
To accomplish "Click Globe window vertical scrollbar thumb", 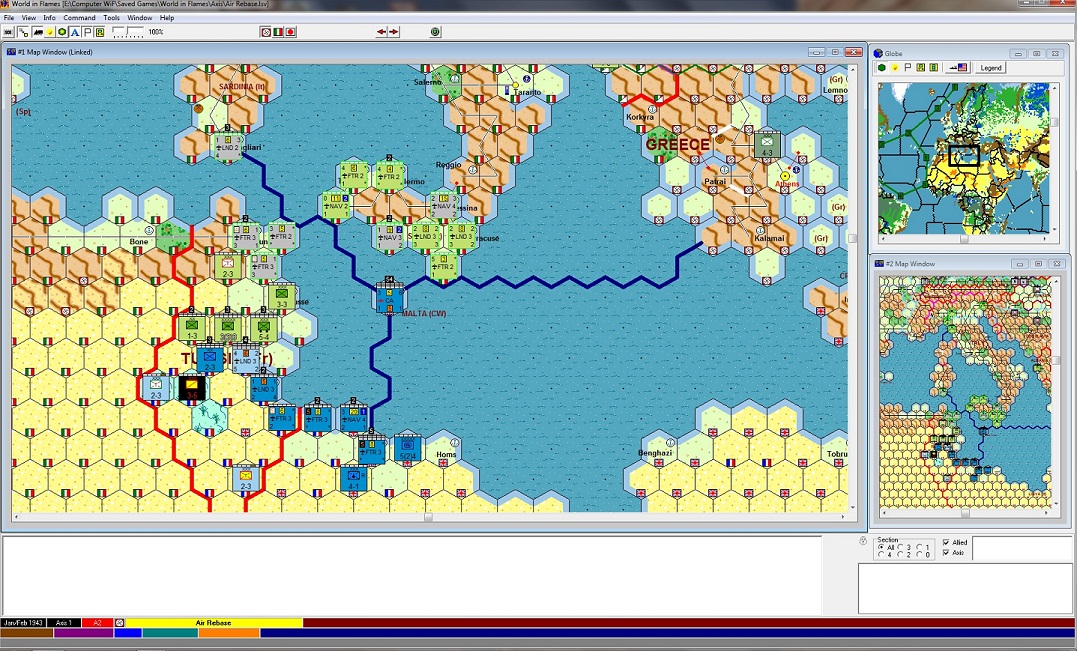I will tap(1055, 122).
